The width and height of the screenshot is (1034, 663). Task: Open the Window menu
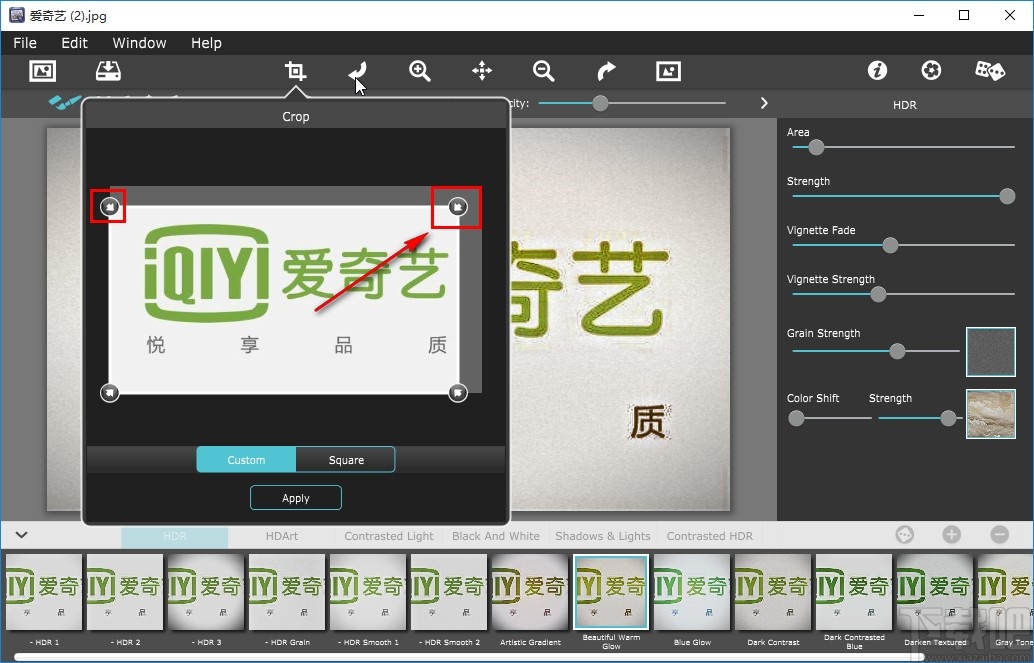(139, 43)
